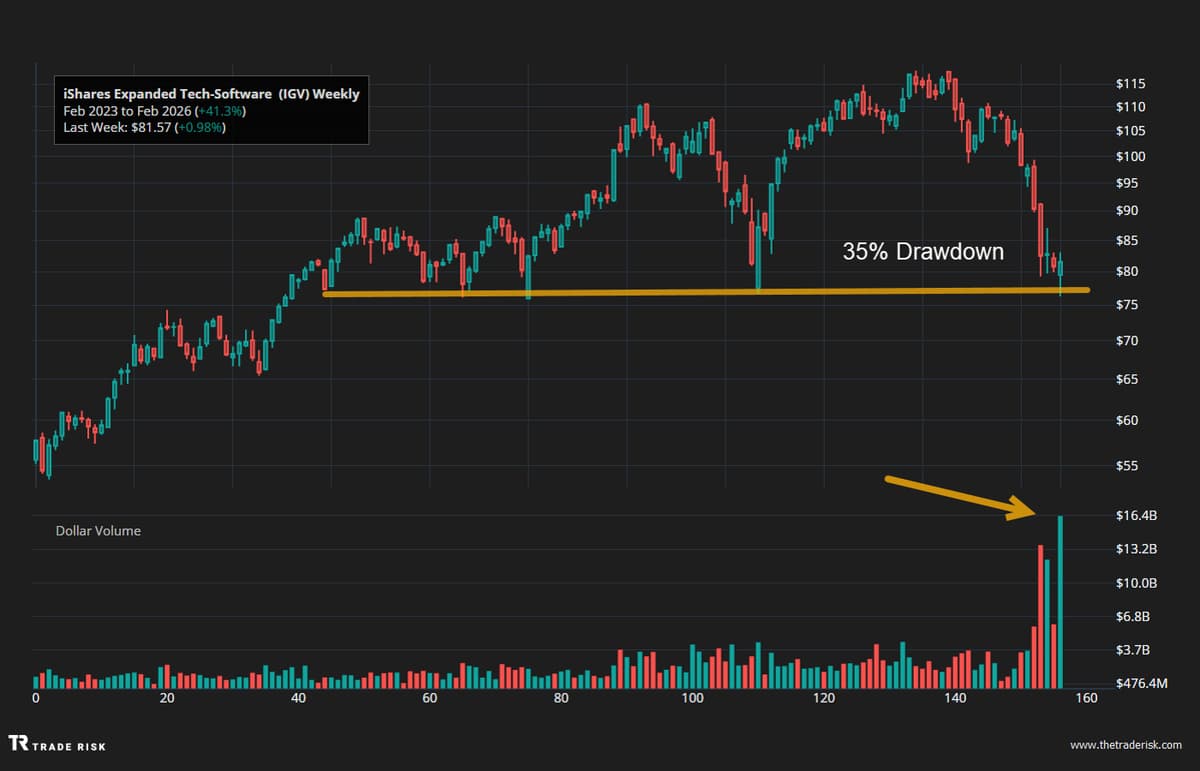Click week 160 on the x-axis
The width and height of the screenshot is (1200, 771).
point(1086,699)
